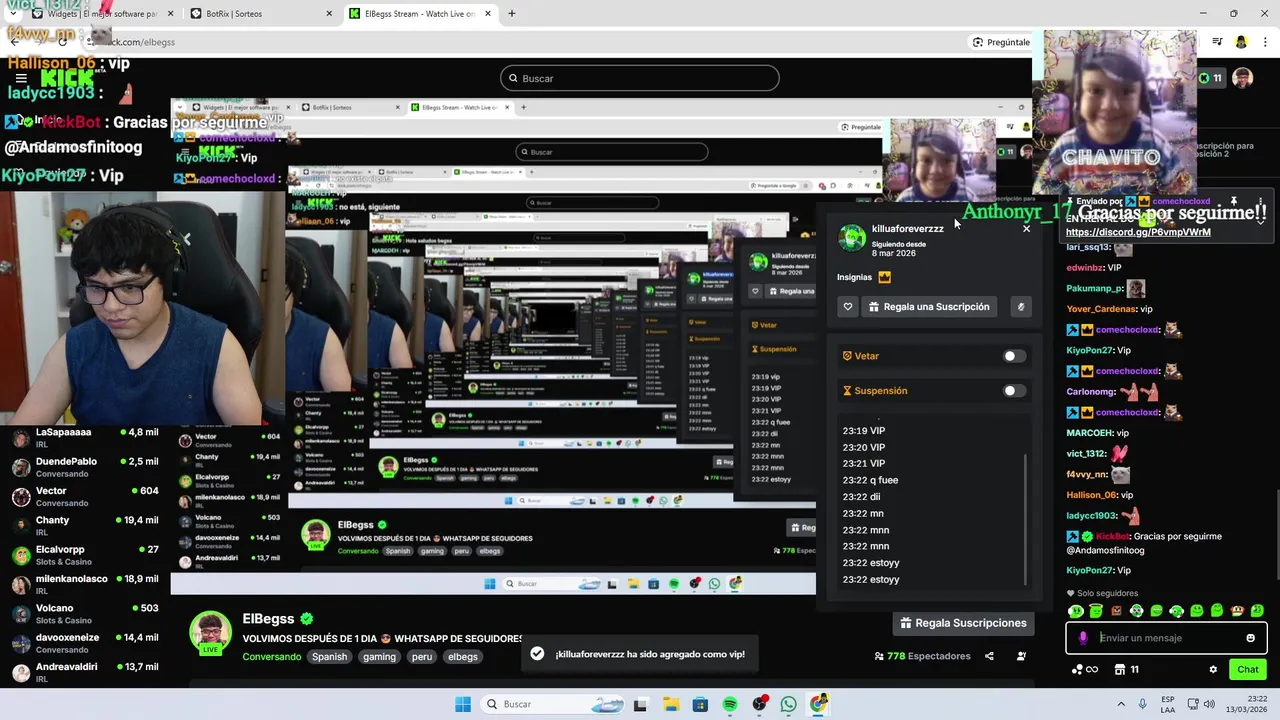This screenshot has height=720, width=1280.
Task: Open Andreavaldiri channel in sidebar
Action: point(85,672)
